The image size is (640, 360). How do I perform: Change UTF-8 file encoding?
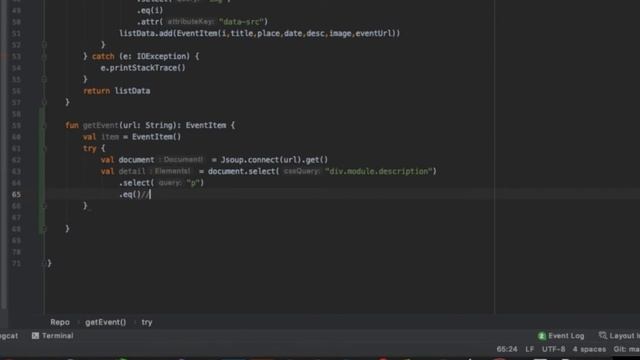(x=553, y=349)
